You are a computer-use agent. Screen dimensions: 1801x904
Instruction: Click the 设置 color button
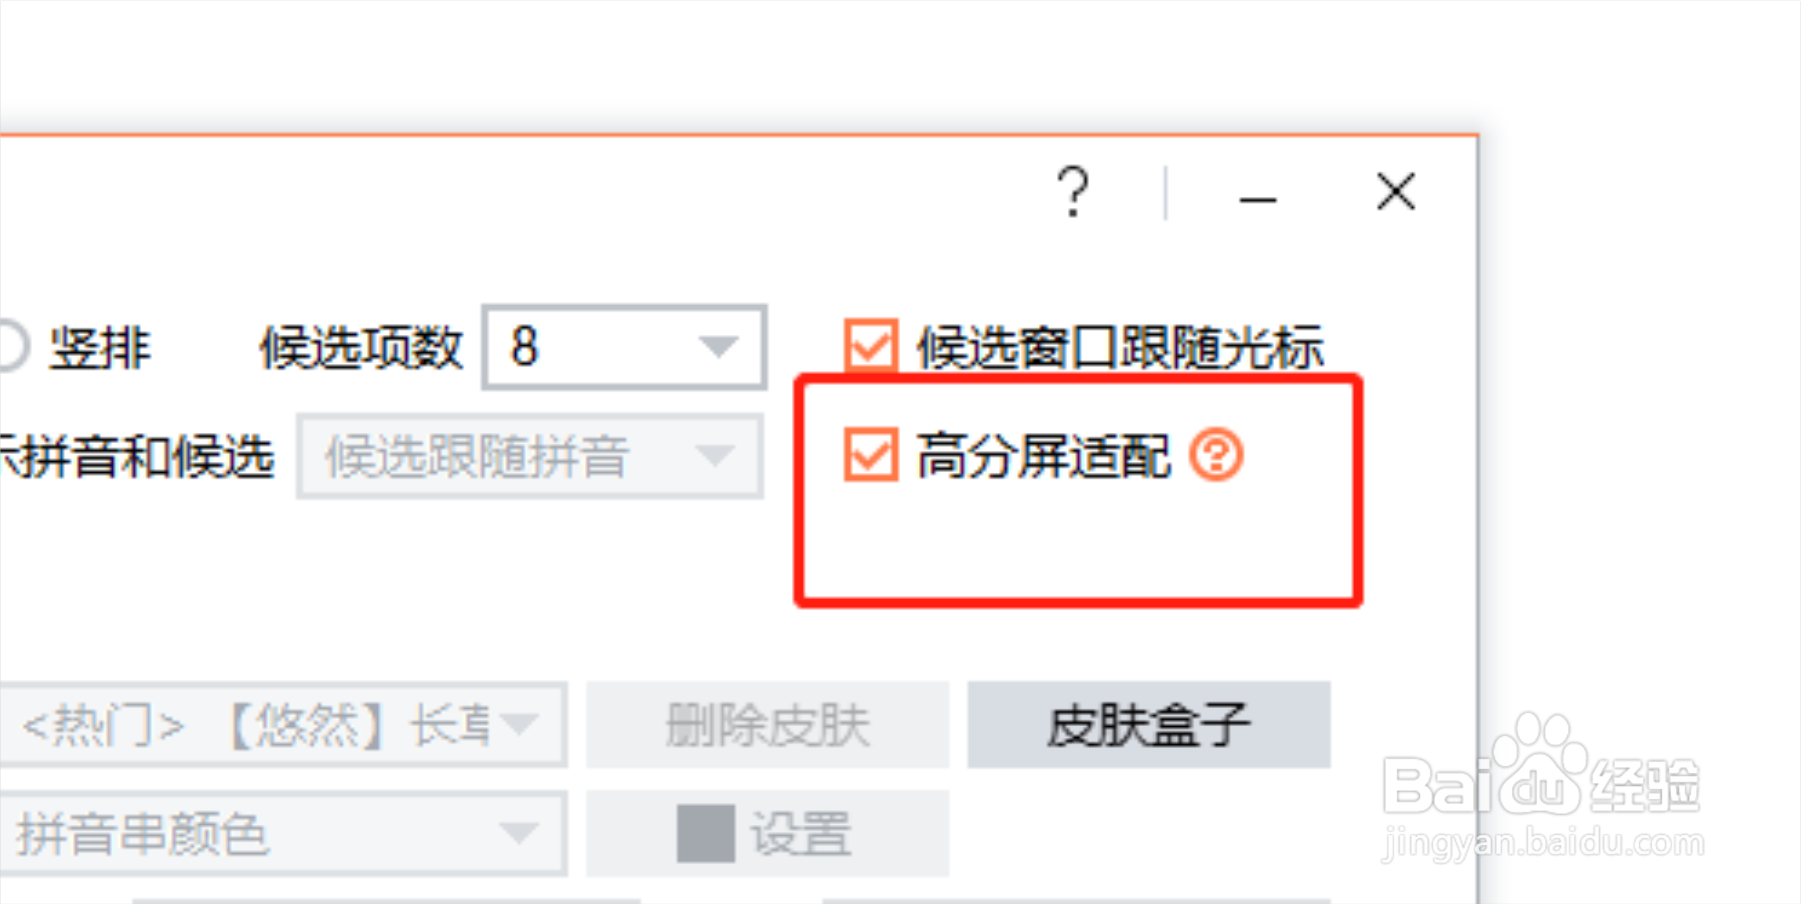(x=767, y=833)
